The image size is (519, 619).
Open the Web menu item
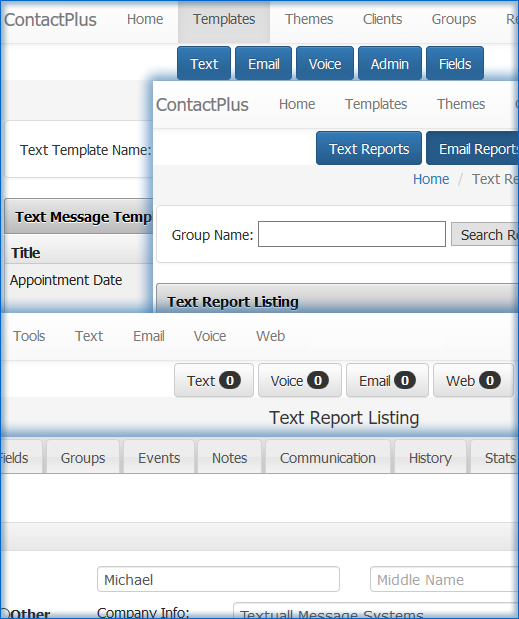pyautogui.click(x=270, y=336)
